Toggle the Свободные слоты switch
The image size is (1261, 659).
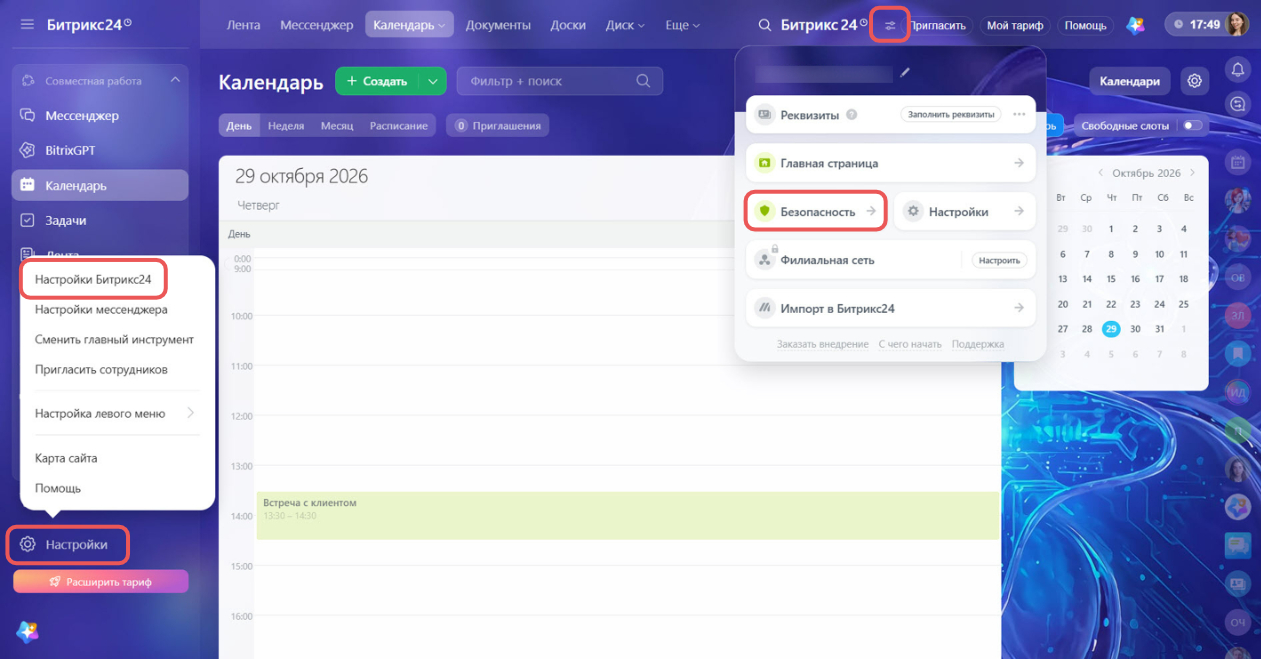(x=1191, y=126)
